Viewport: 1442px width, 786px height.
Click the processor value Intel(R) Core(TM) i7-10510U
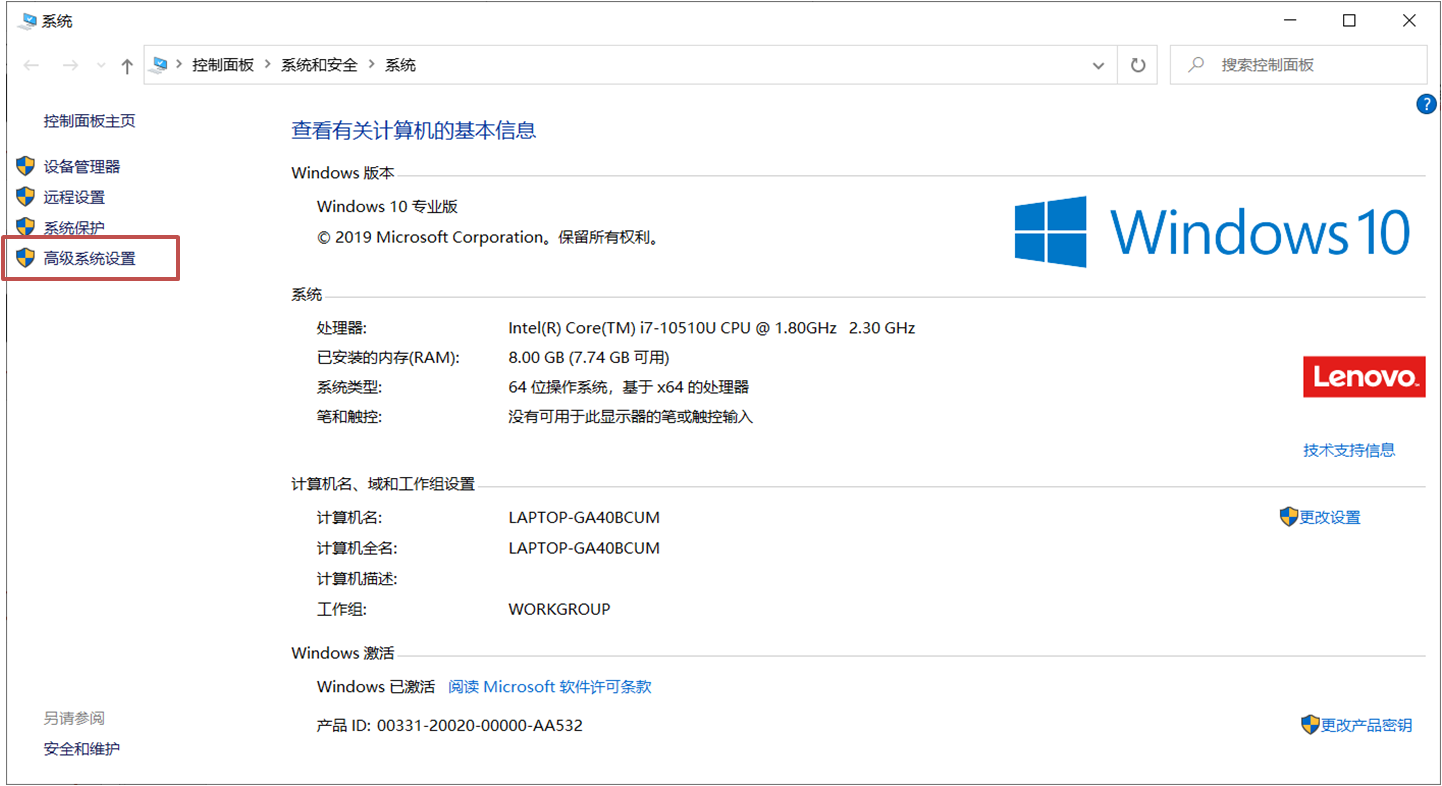(712, 328)
